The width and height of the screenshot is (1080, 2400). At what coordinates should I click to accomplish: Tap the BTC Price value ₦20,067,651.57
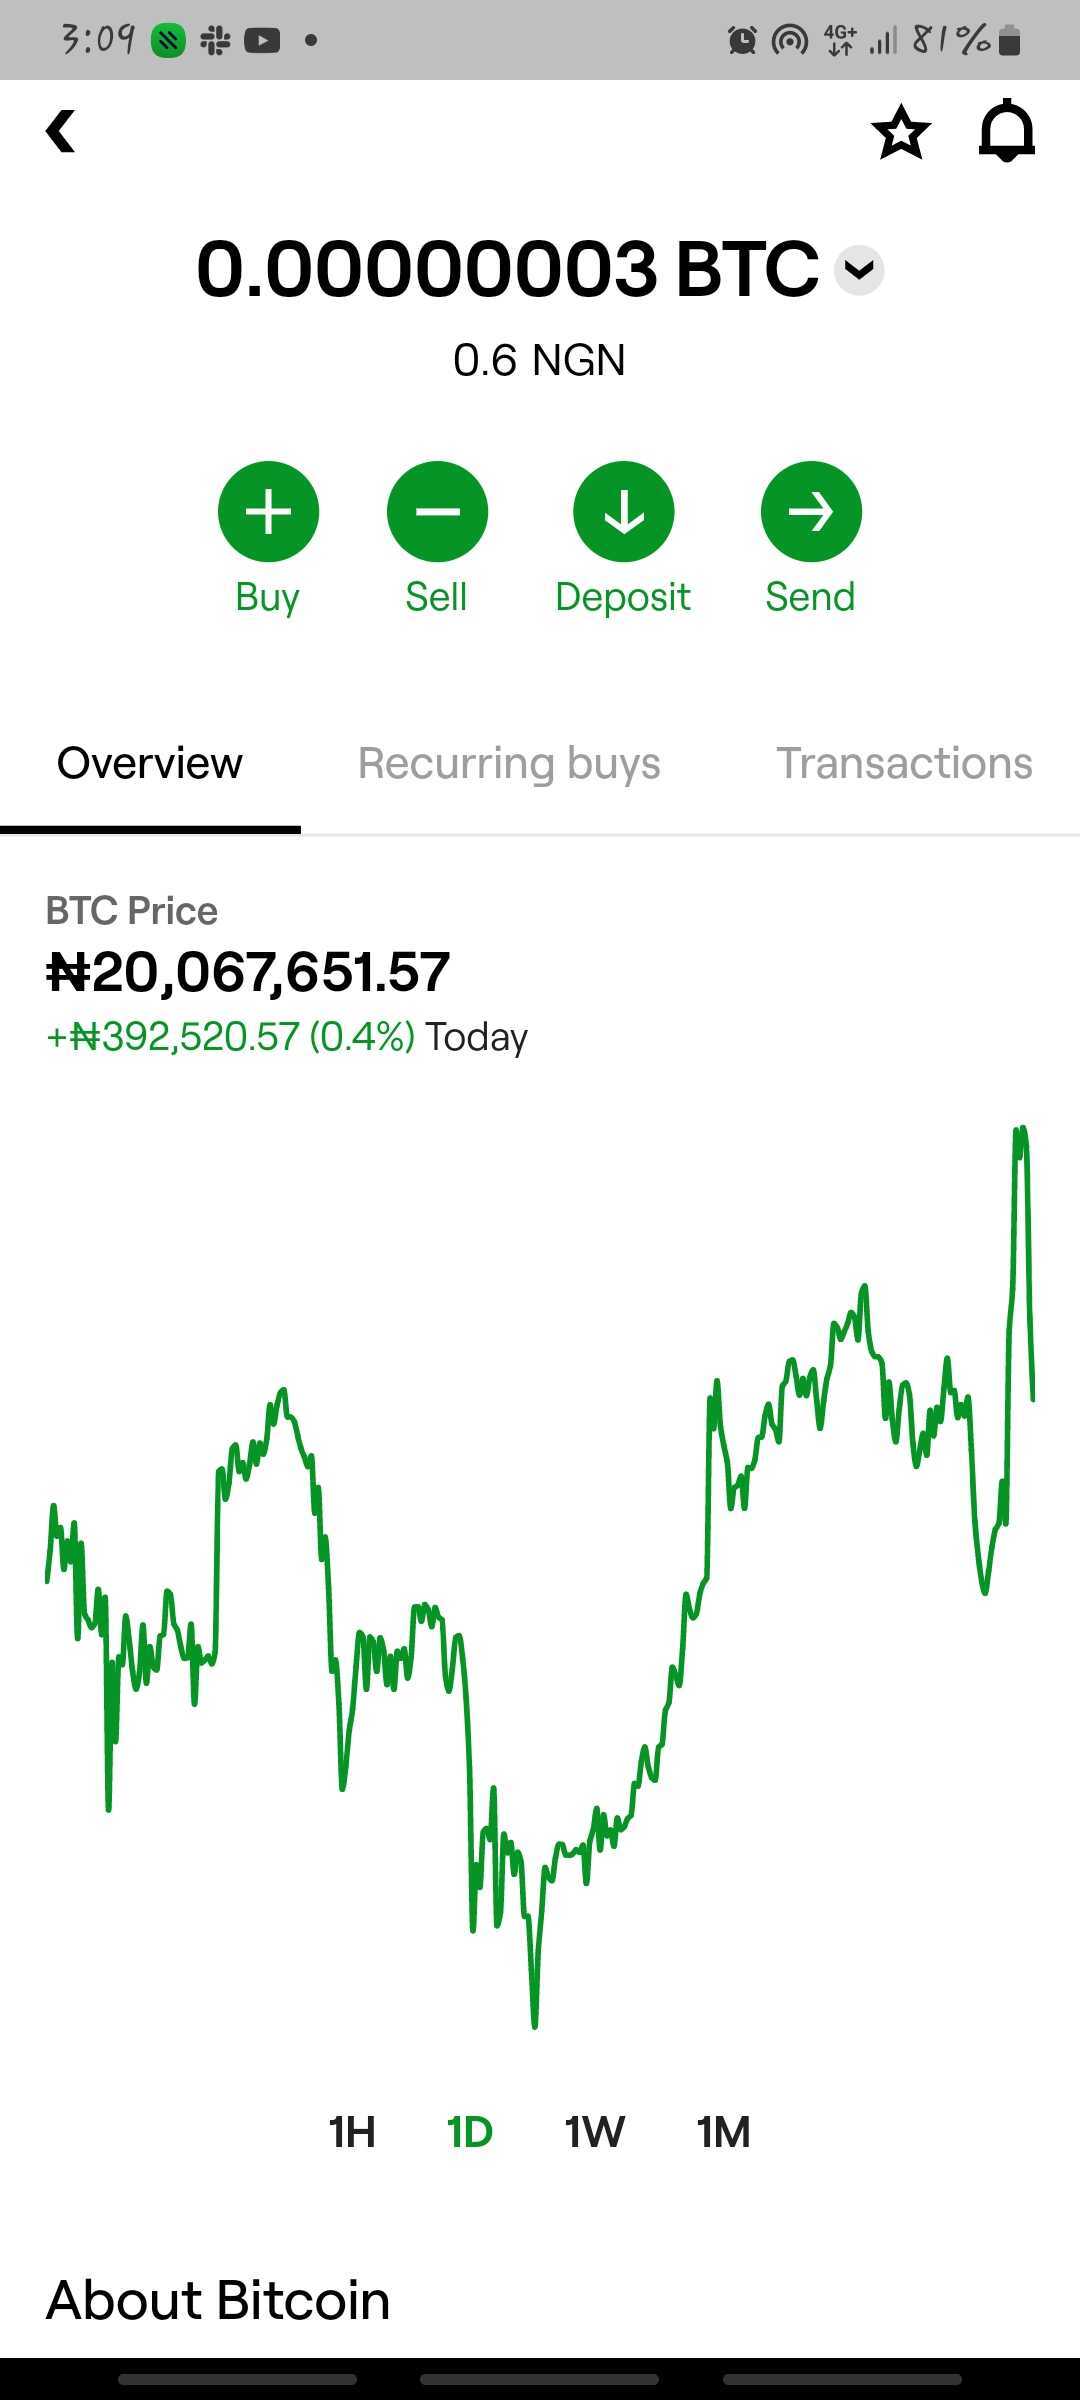pos(249,972)
